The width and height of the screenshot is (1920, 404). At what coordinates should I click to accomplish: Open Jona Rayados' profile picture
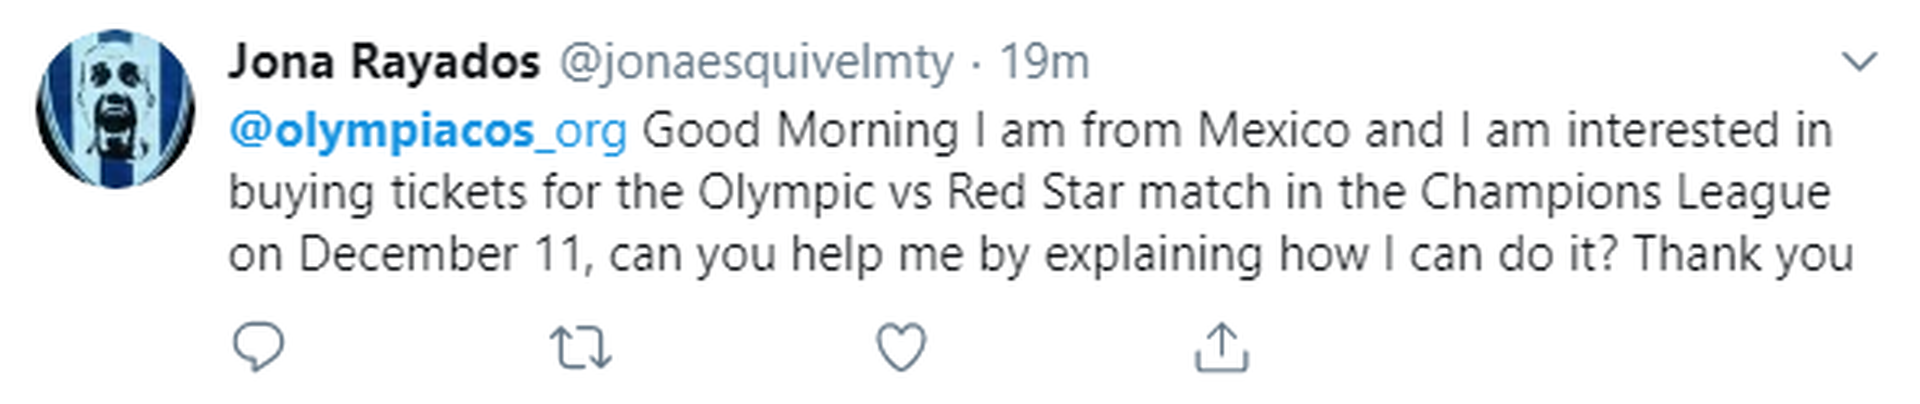coord(115,109)
